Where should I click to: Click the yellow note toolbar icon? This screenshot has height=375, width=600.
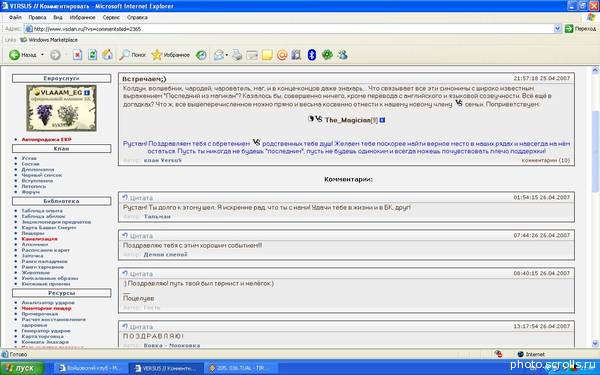[267, 55]
